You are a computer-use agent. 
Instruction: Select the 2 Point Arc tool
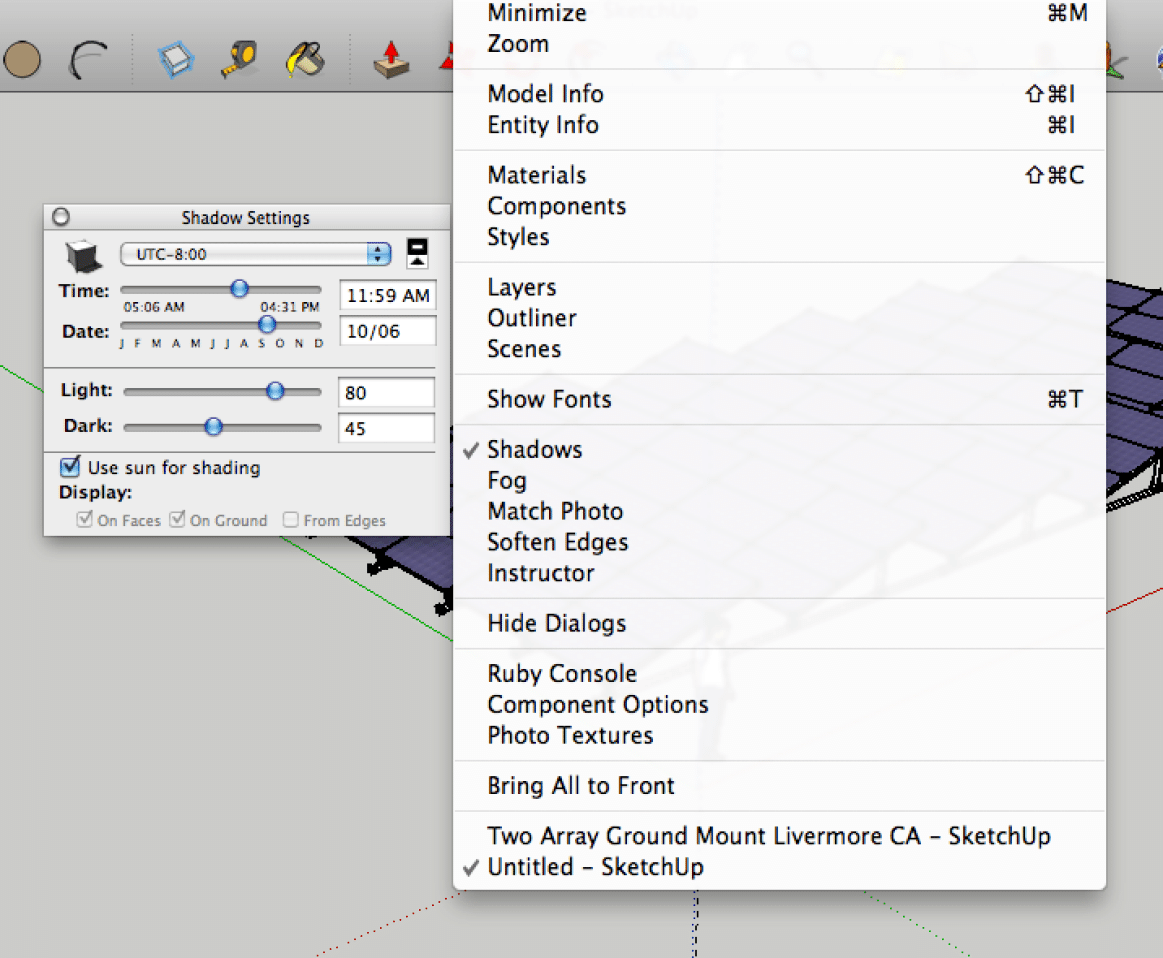pyautogui.click(x=88, y=60)
